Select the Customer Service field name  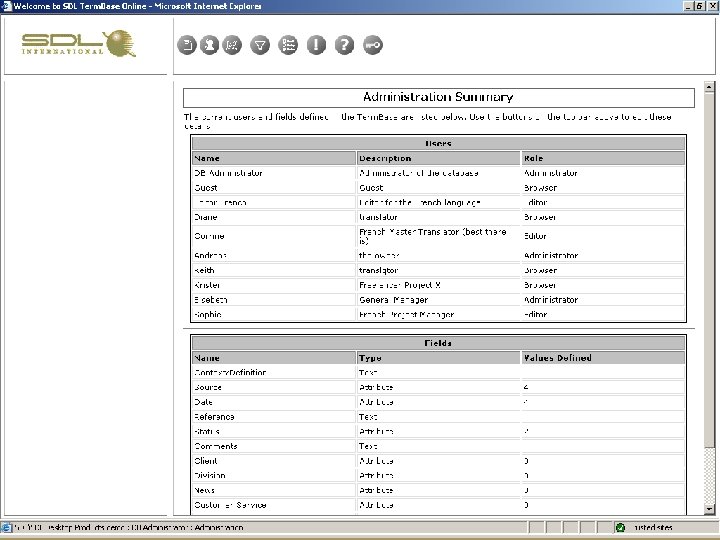pos(231,505)
